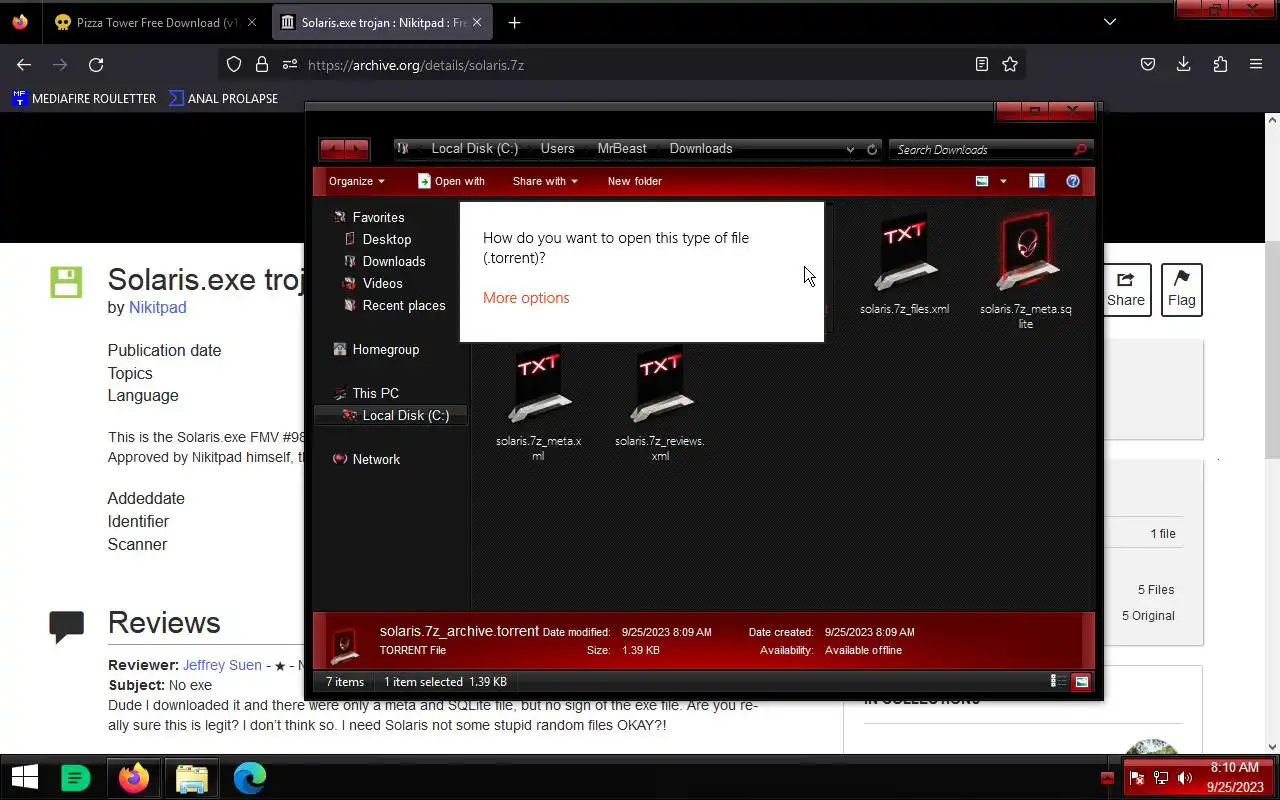
Task: Click the Firefox URL address field
Action: [635, 65]
